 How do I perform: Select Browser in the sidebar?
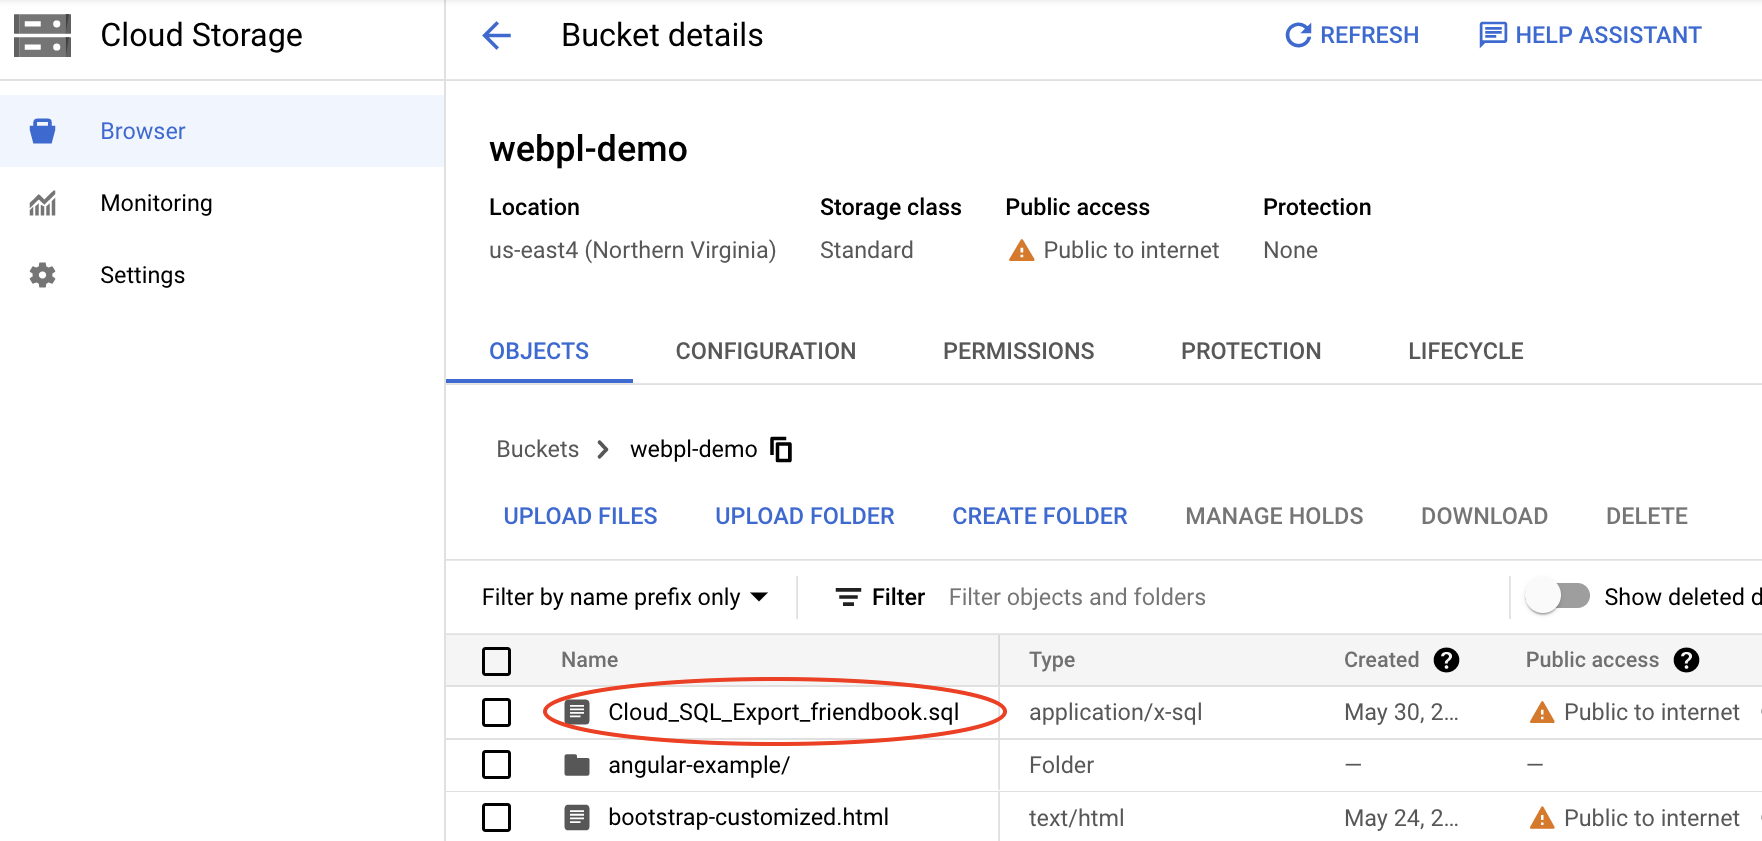coord(222,131)
